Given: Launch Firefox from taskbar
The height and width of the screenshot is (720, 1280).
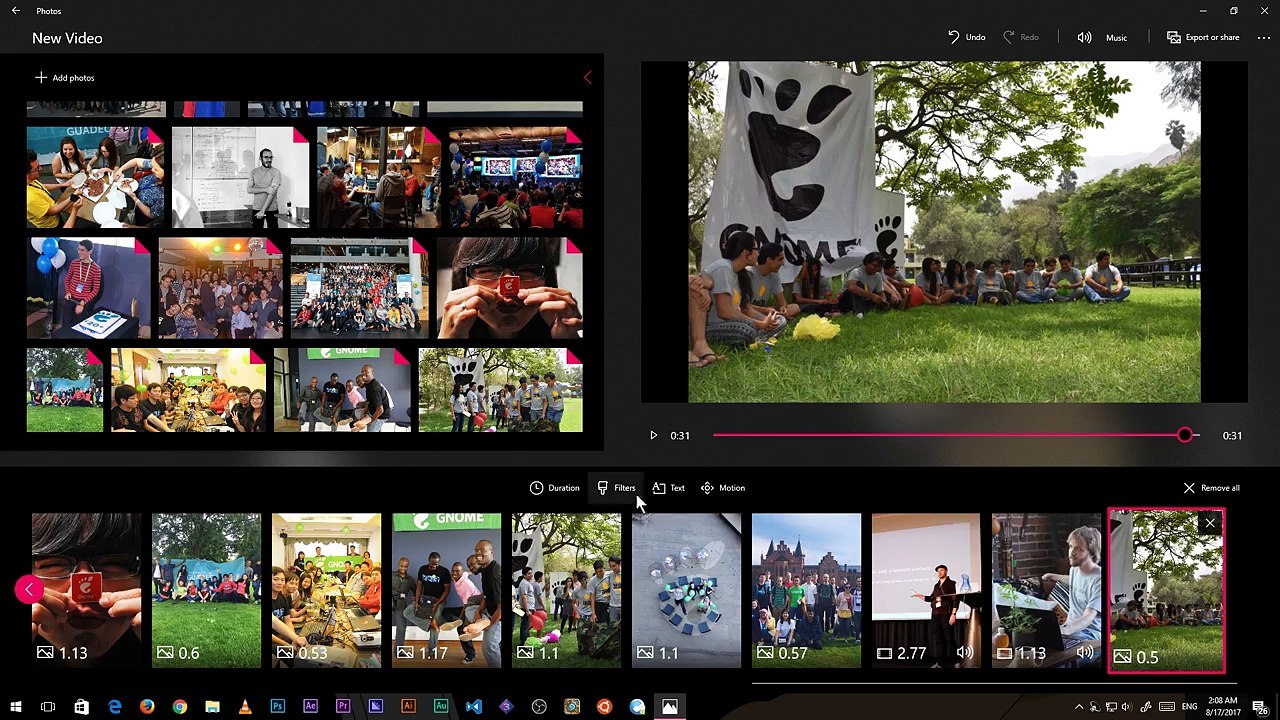Looking at the screenshot, I should click(x=147, y=707).
